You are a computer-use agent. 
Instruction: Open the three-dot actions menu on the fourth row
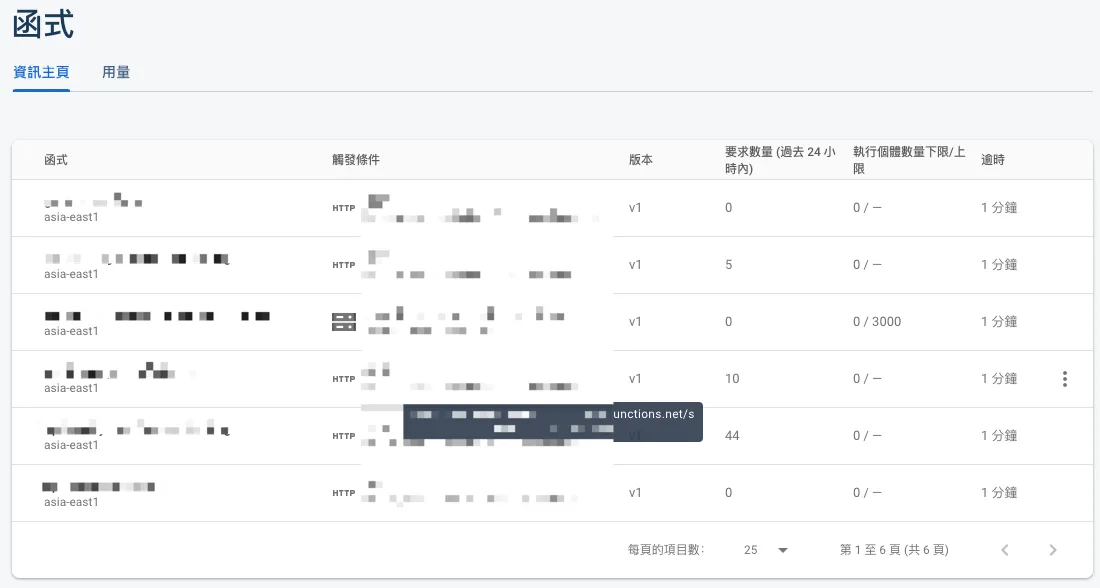pyautogui.click(x=1064, y=379)
